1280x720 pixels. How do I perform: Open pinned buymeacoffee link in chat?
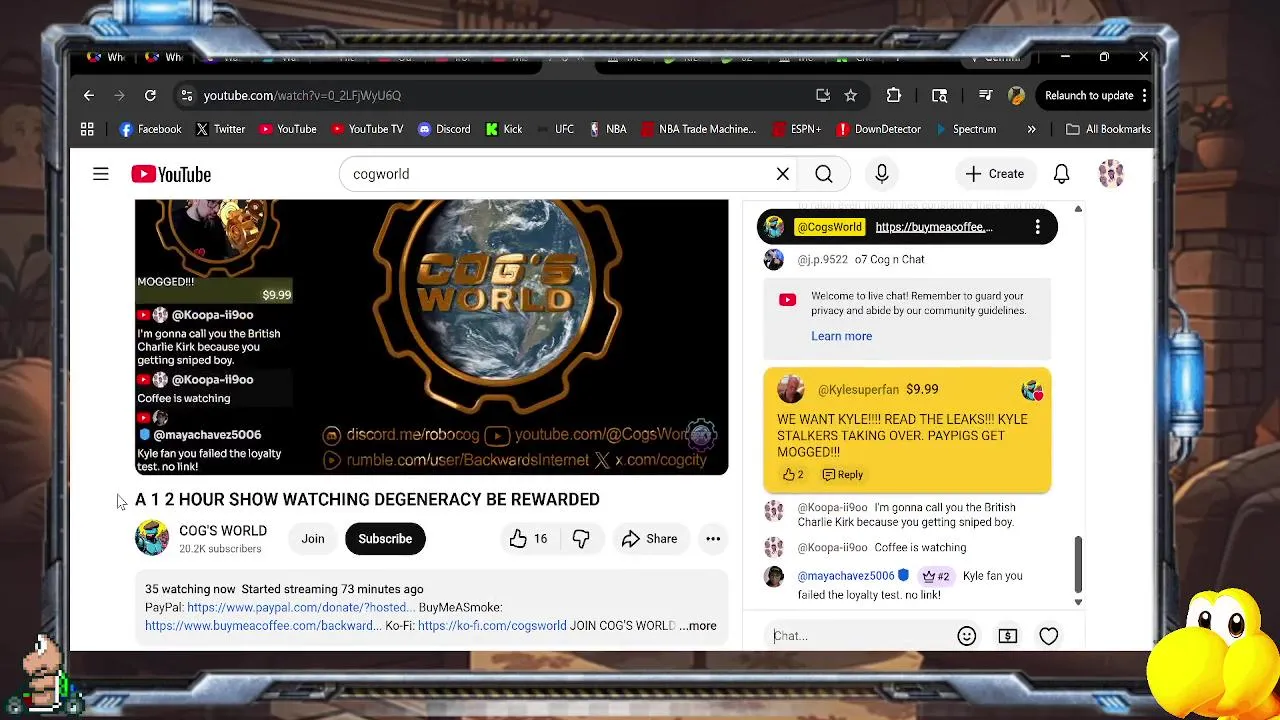click(x=934, y=227)
